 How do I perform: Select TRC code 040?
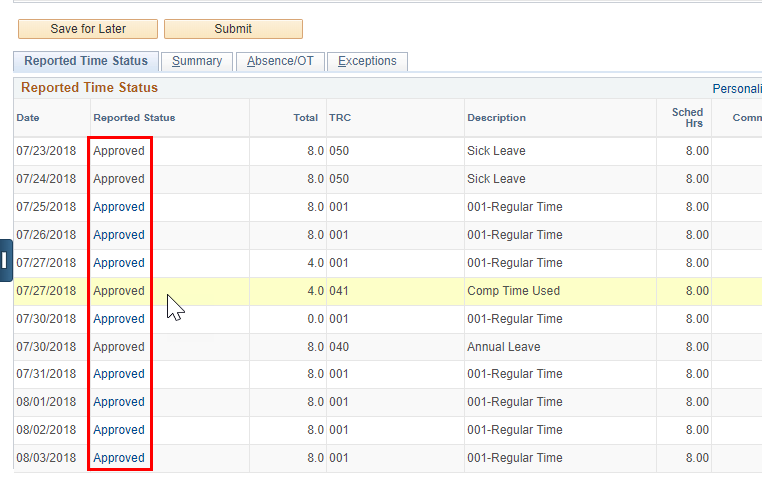339,347
